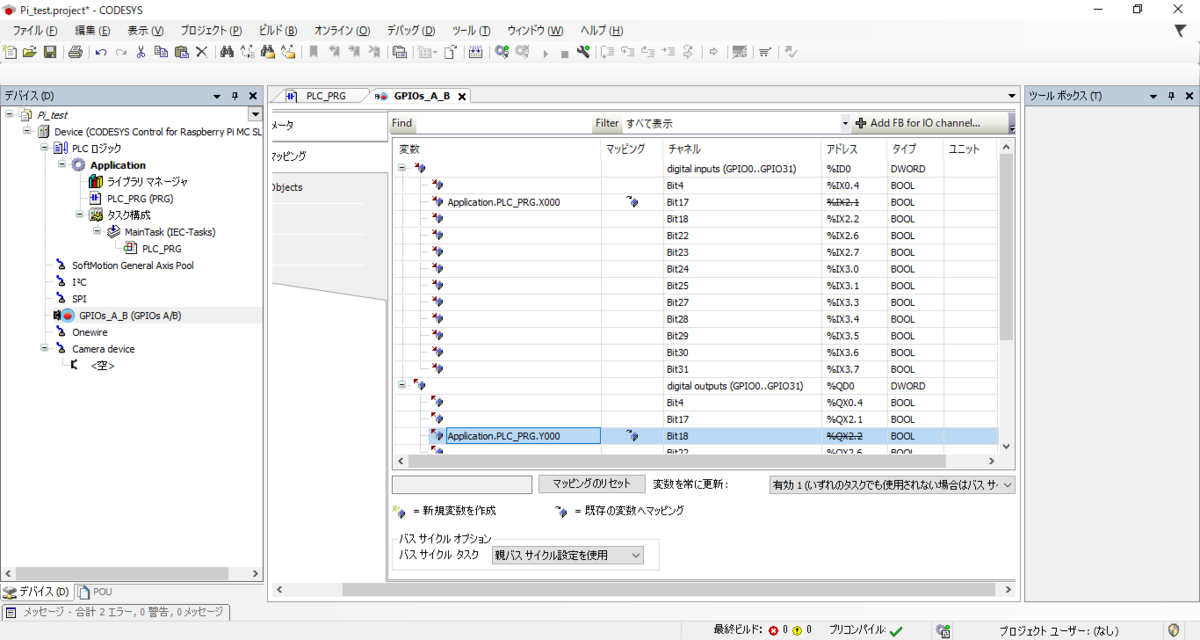Click the mapping icon beside Application.PLC_PRG.Y000

click(x=631, y=436)
